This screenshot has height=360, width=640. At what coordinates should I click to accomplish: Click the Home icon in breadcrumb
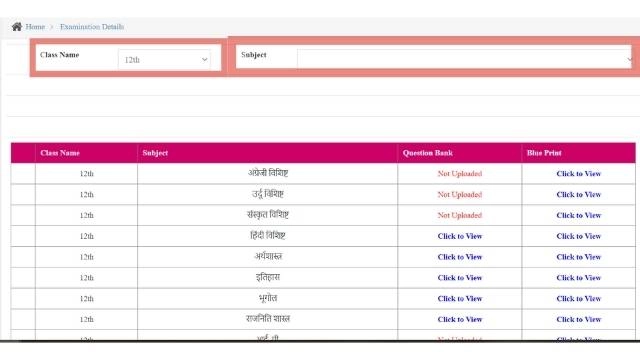[17, 27]
